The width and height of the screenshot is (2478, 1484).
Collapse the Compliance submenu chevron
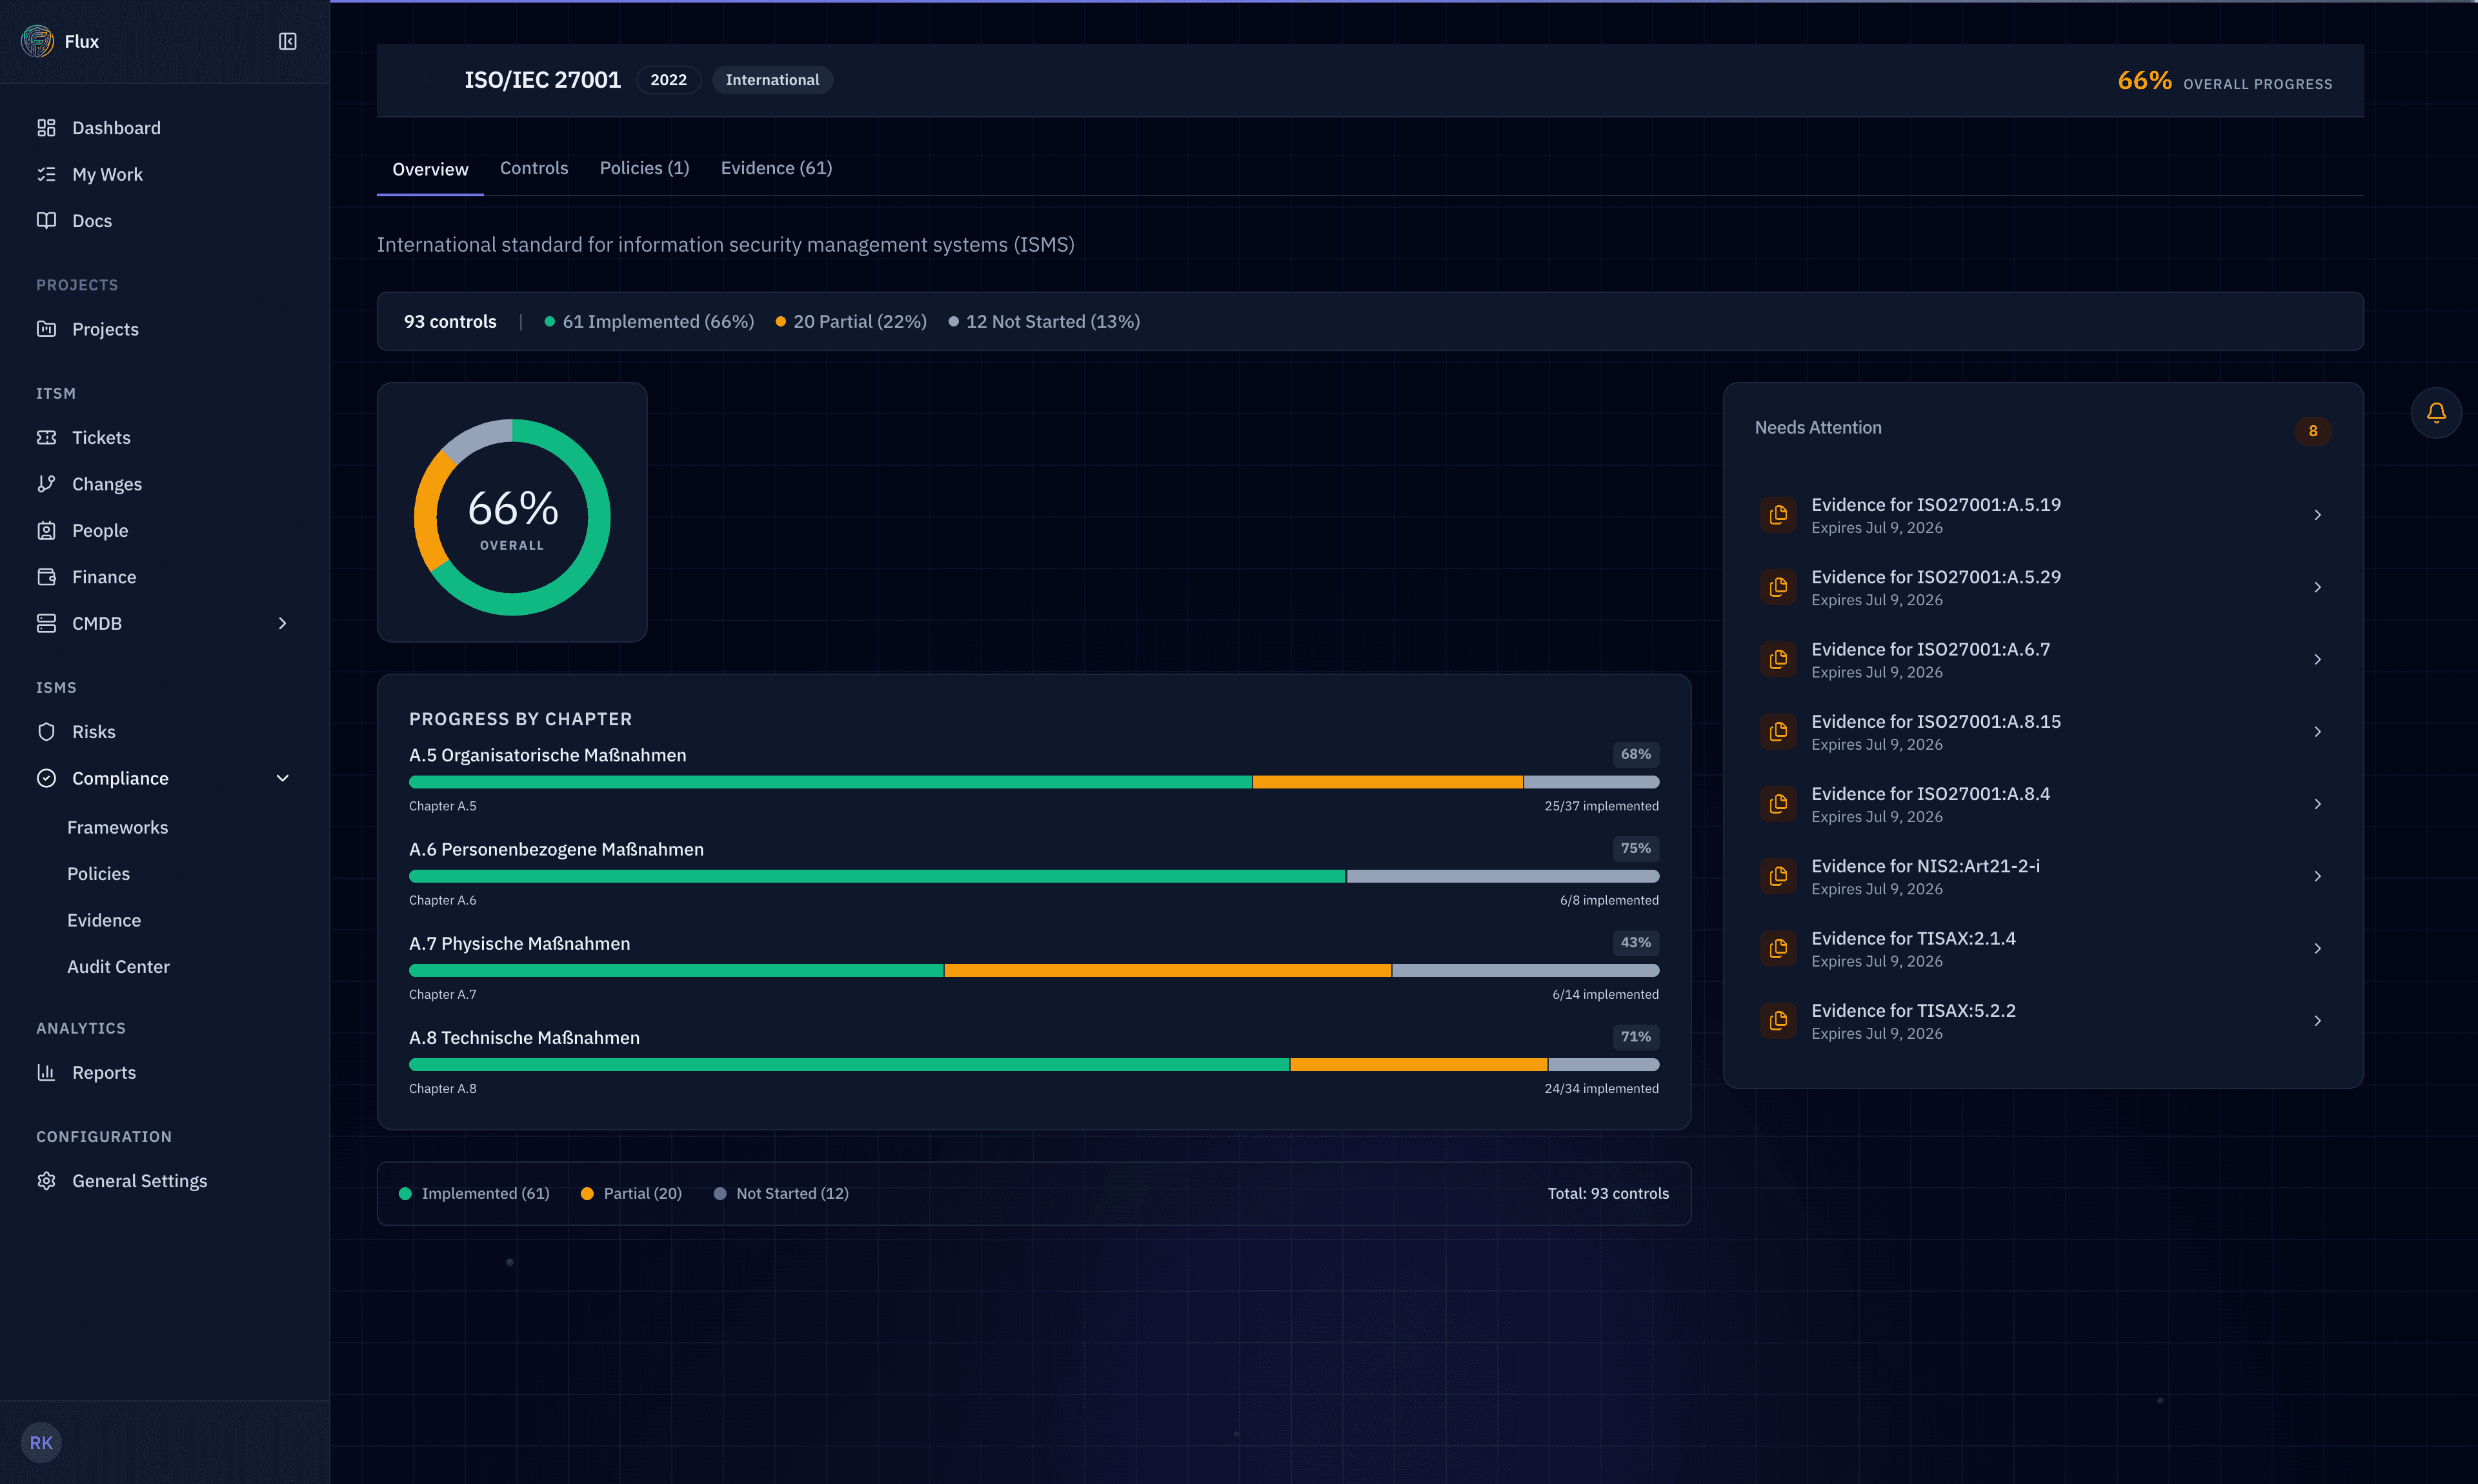pyautogui.click(x=282, y=778)
